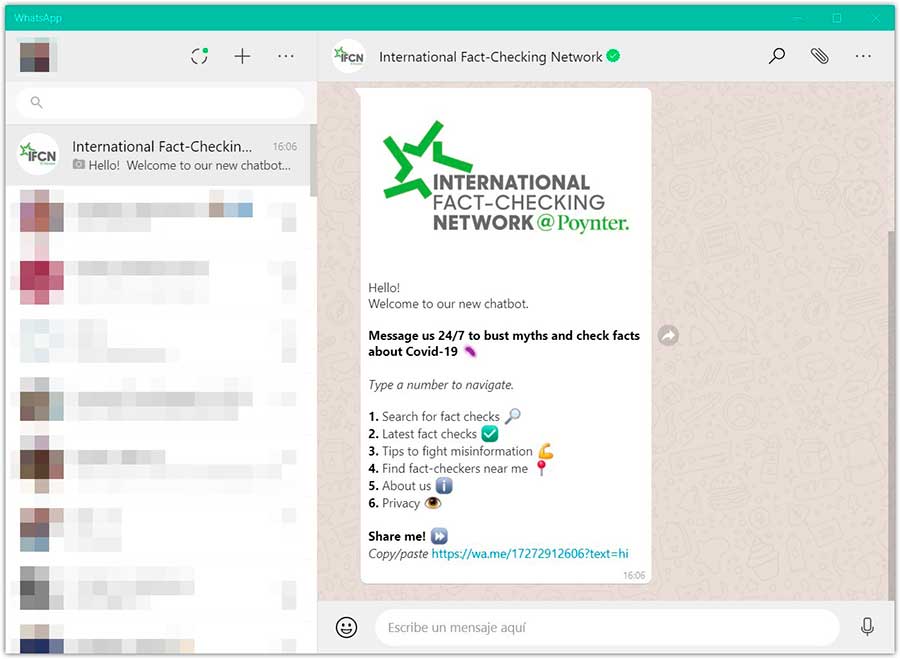Click IFCN avatar in conversation header
Image resolution: width=900 pixels, height=659 pixels.
349,56
